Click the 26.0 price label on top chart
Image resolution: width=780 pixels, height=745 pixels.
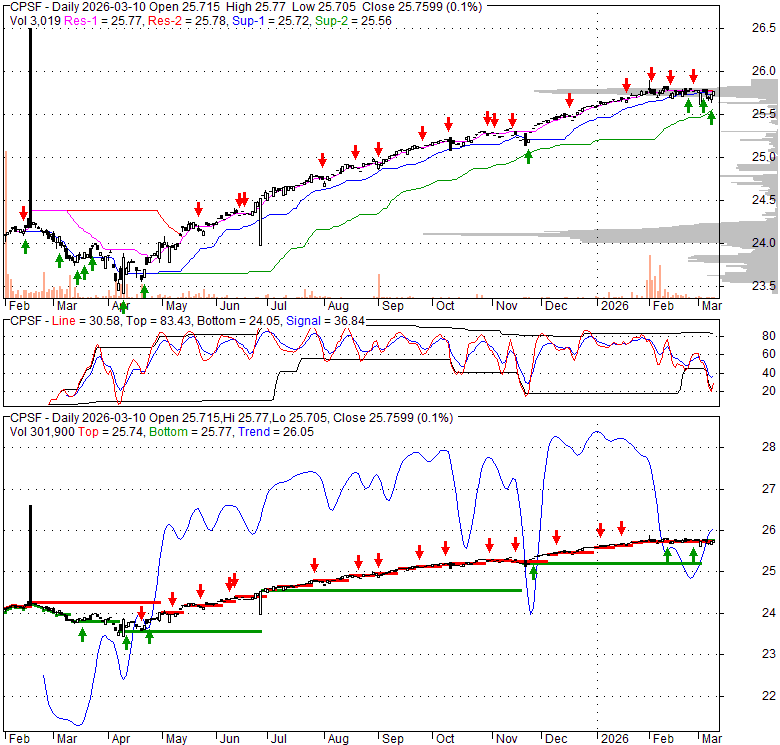[764, 71]
